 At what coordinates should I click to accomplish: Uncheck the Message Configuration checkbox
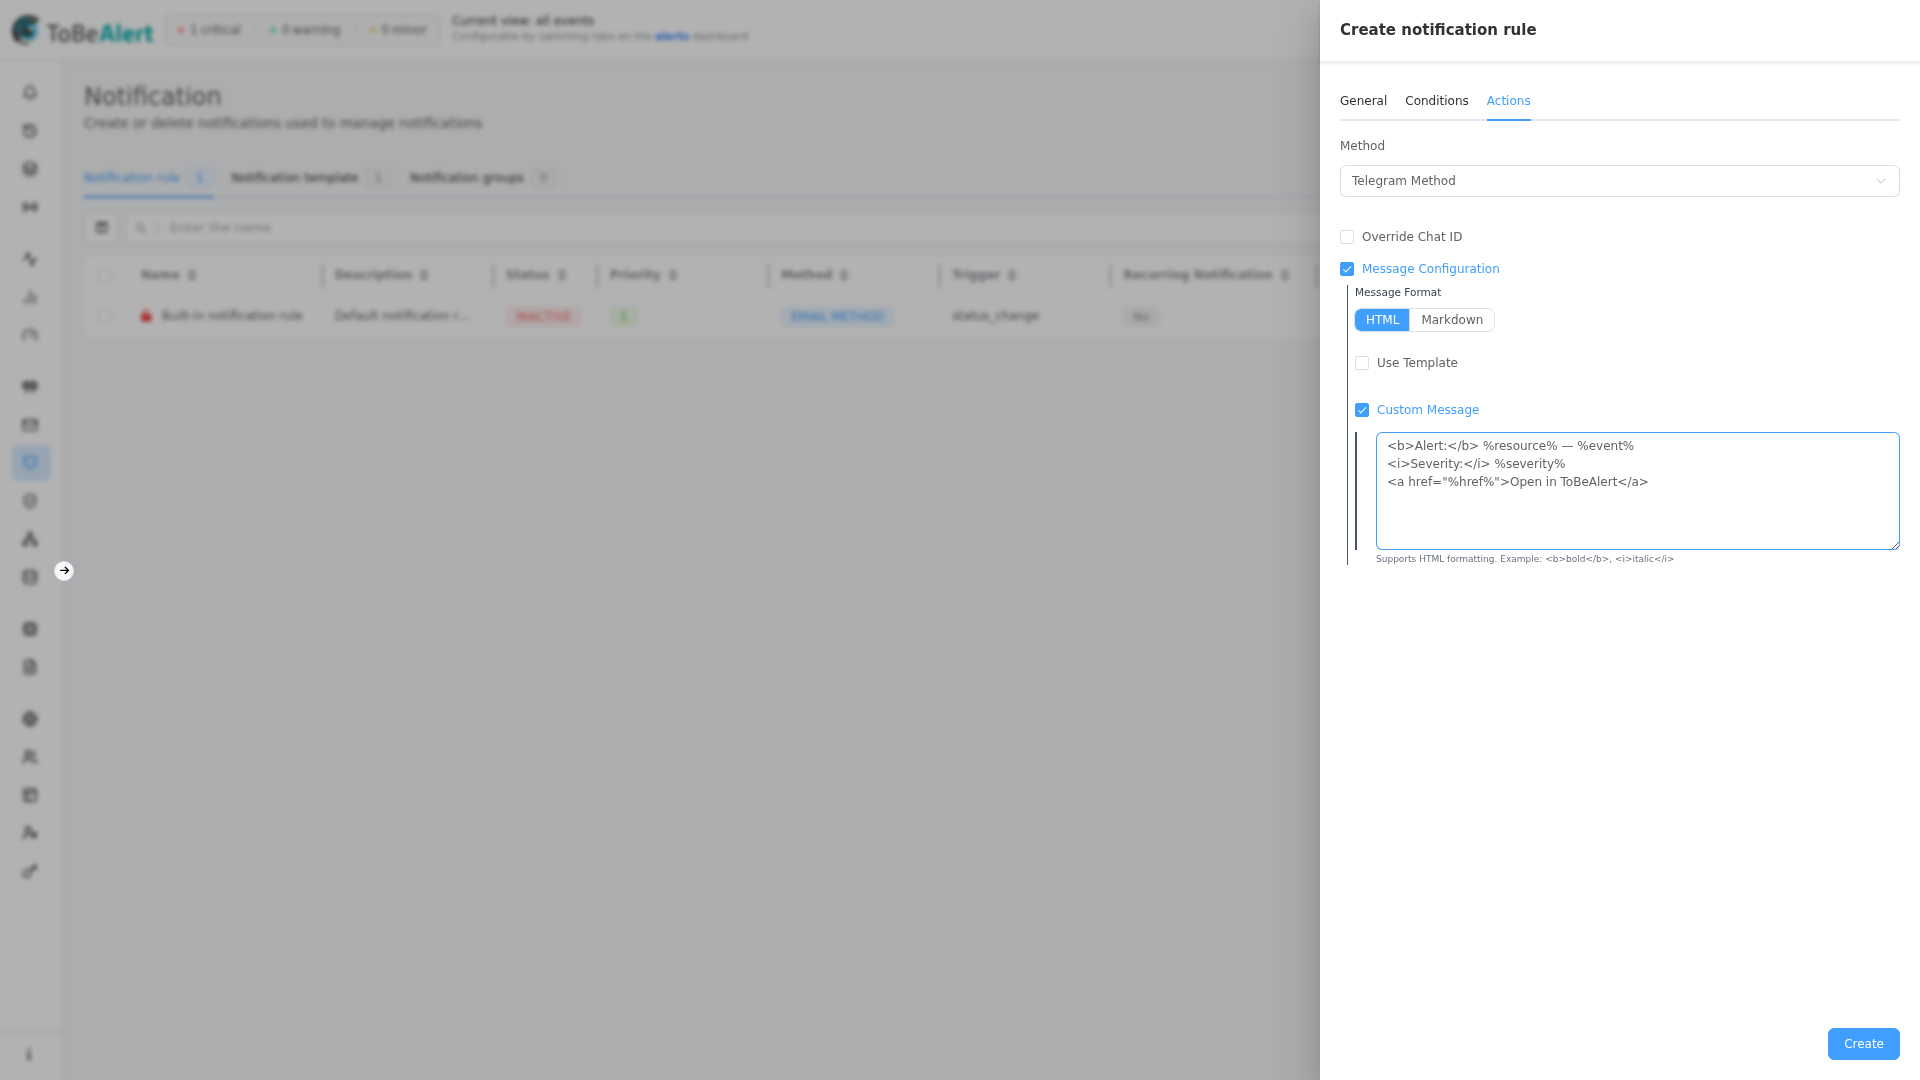(x=1347, y=269)
